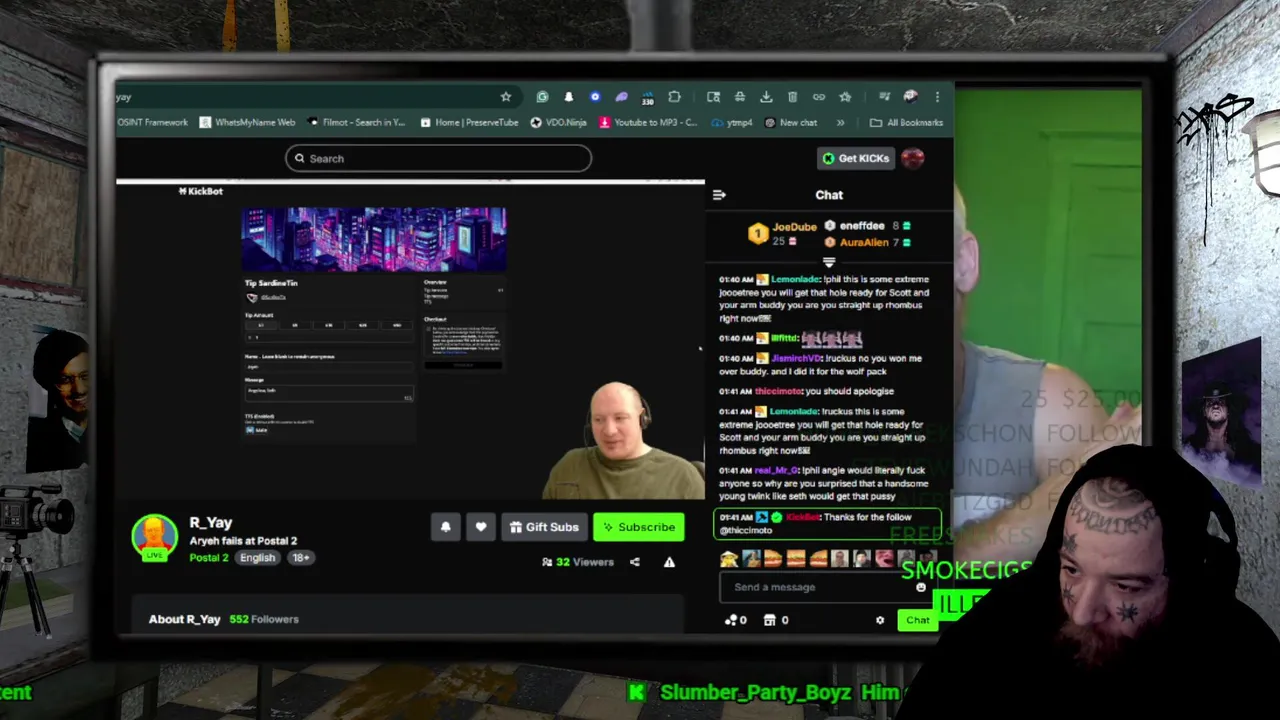
Task: Click the Gift Subs button
Action: [544, 527]
